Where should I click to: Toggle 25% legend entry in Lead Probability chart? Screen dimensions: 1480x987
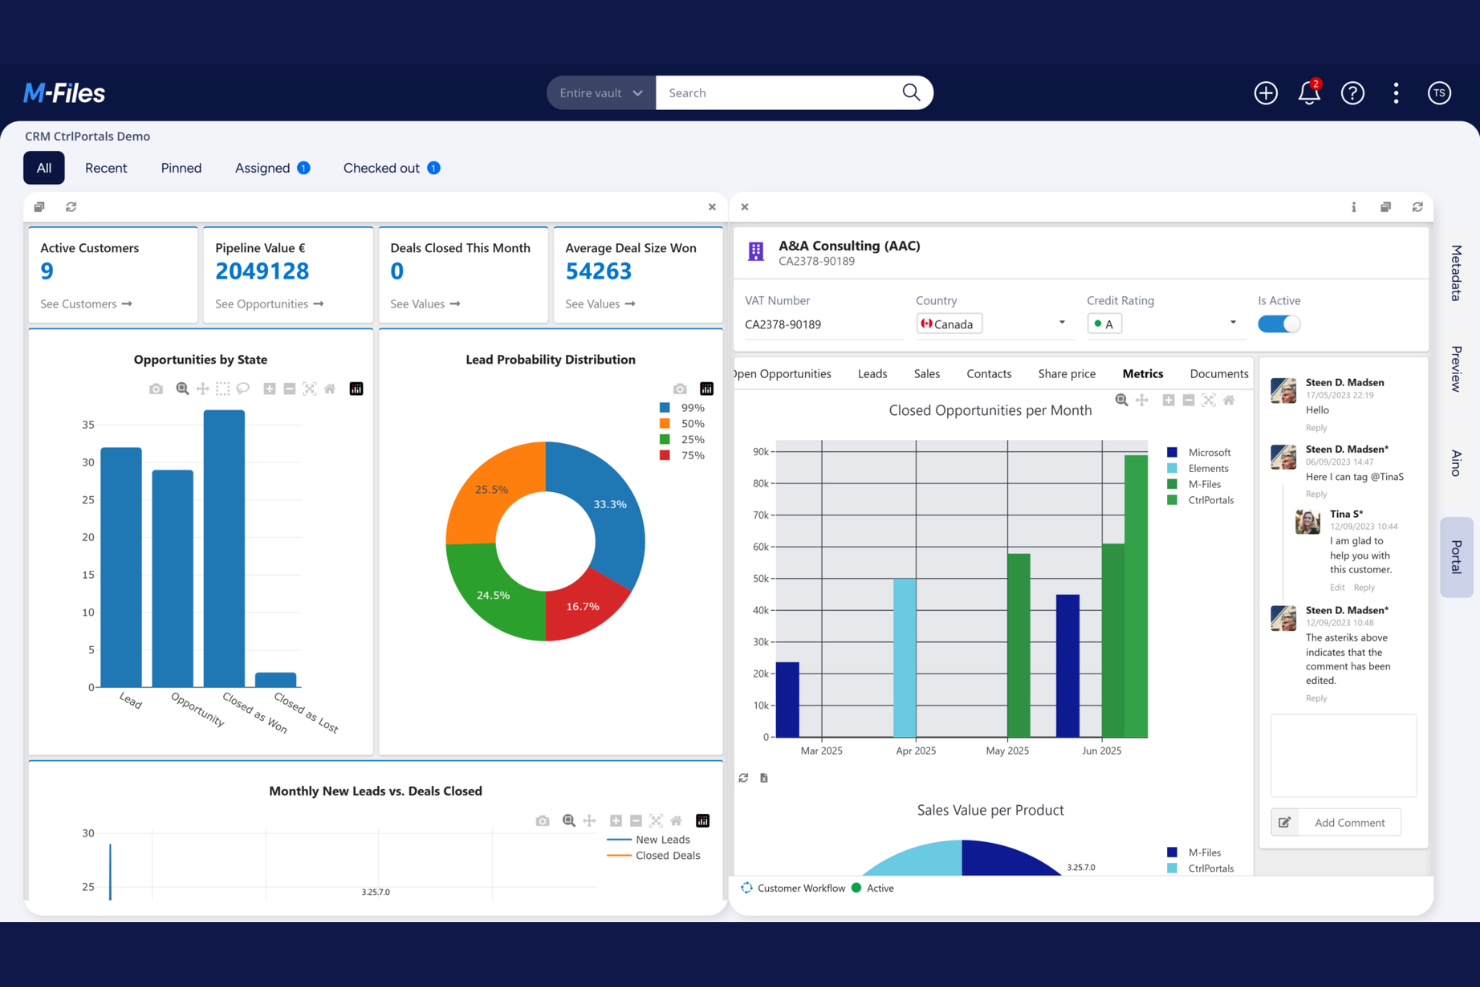pyautogui.click(x=682, y=440)
